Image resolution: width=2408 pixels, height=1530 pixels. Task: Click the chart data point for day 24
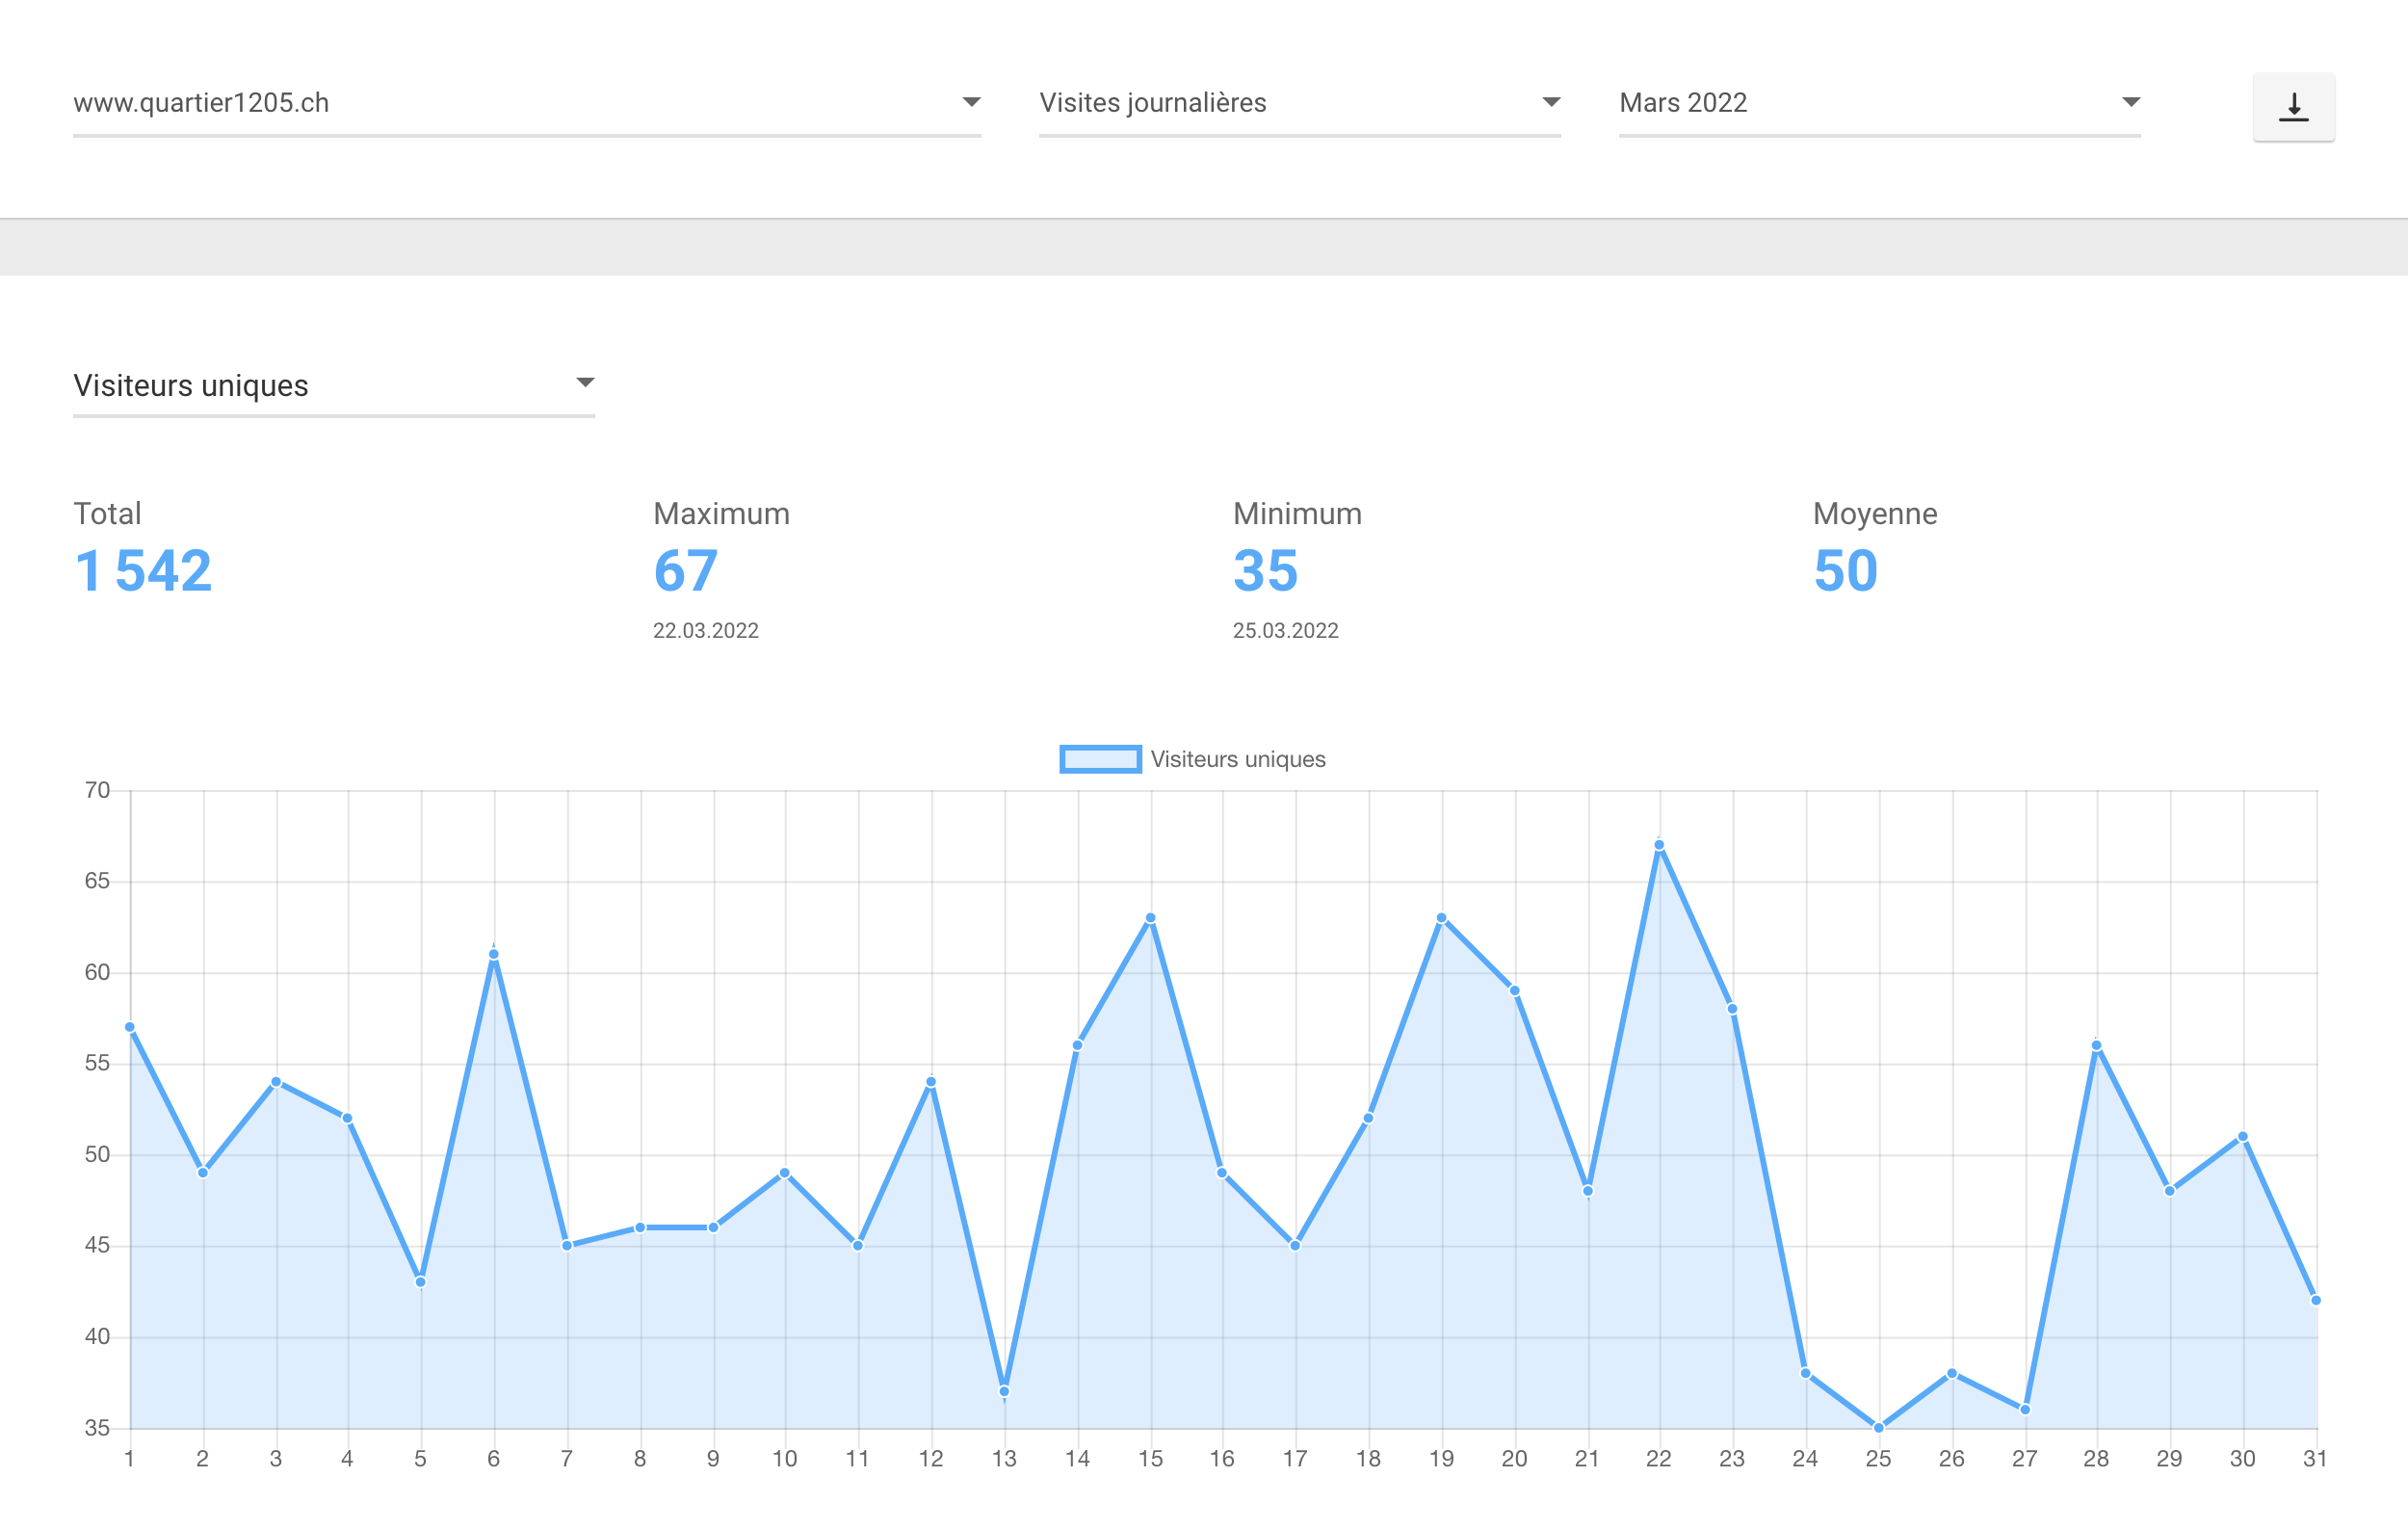(1805, 1374)
